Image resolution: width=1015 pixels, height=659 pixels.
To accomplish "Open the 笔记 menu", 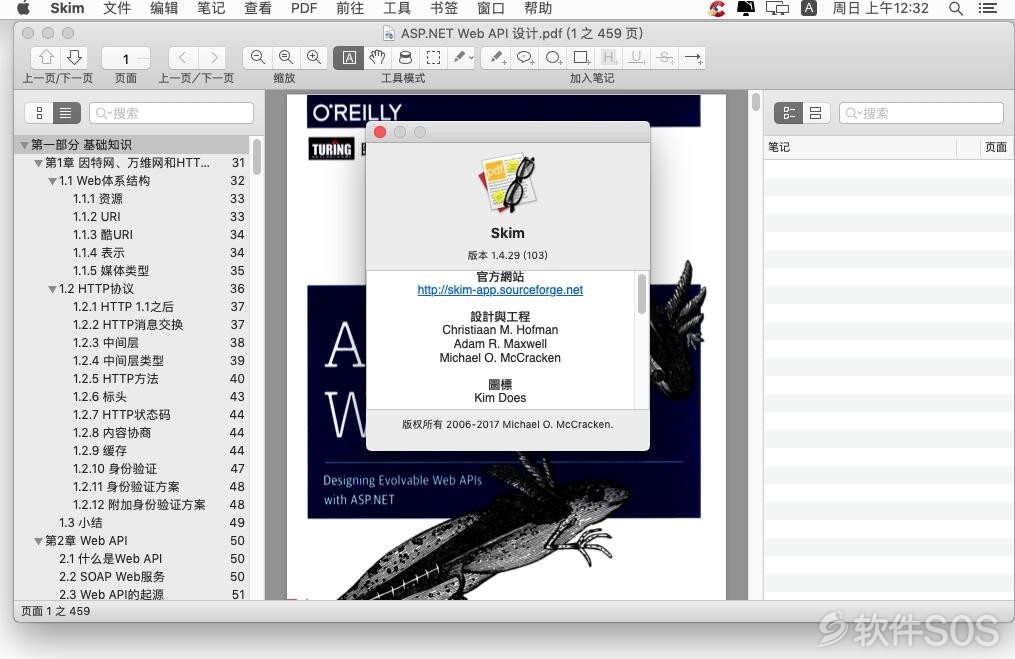I will (x=211, y=8).
